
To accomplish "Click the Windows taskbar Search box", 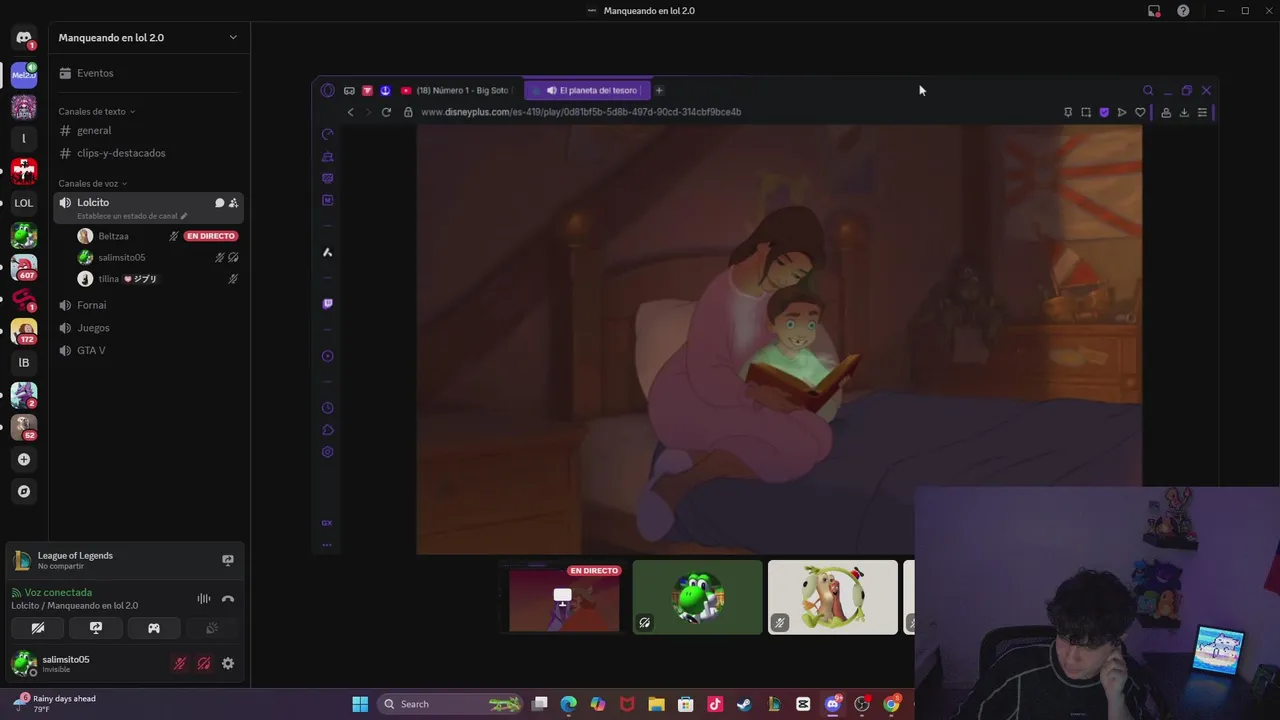I will point(452,704).
